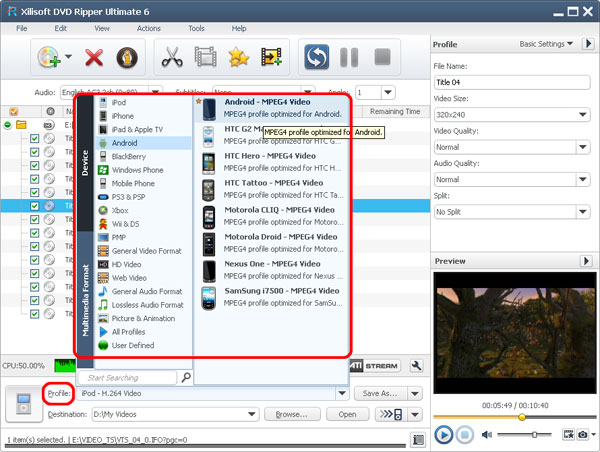Click the stars Effects icon
This screenshot has height=452, width=600.
click(x=238, y=57)
